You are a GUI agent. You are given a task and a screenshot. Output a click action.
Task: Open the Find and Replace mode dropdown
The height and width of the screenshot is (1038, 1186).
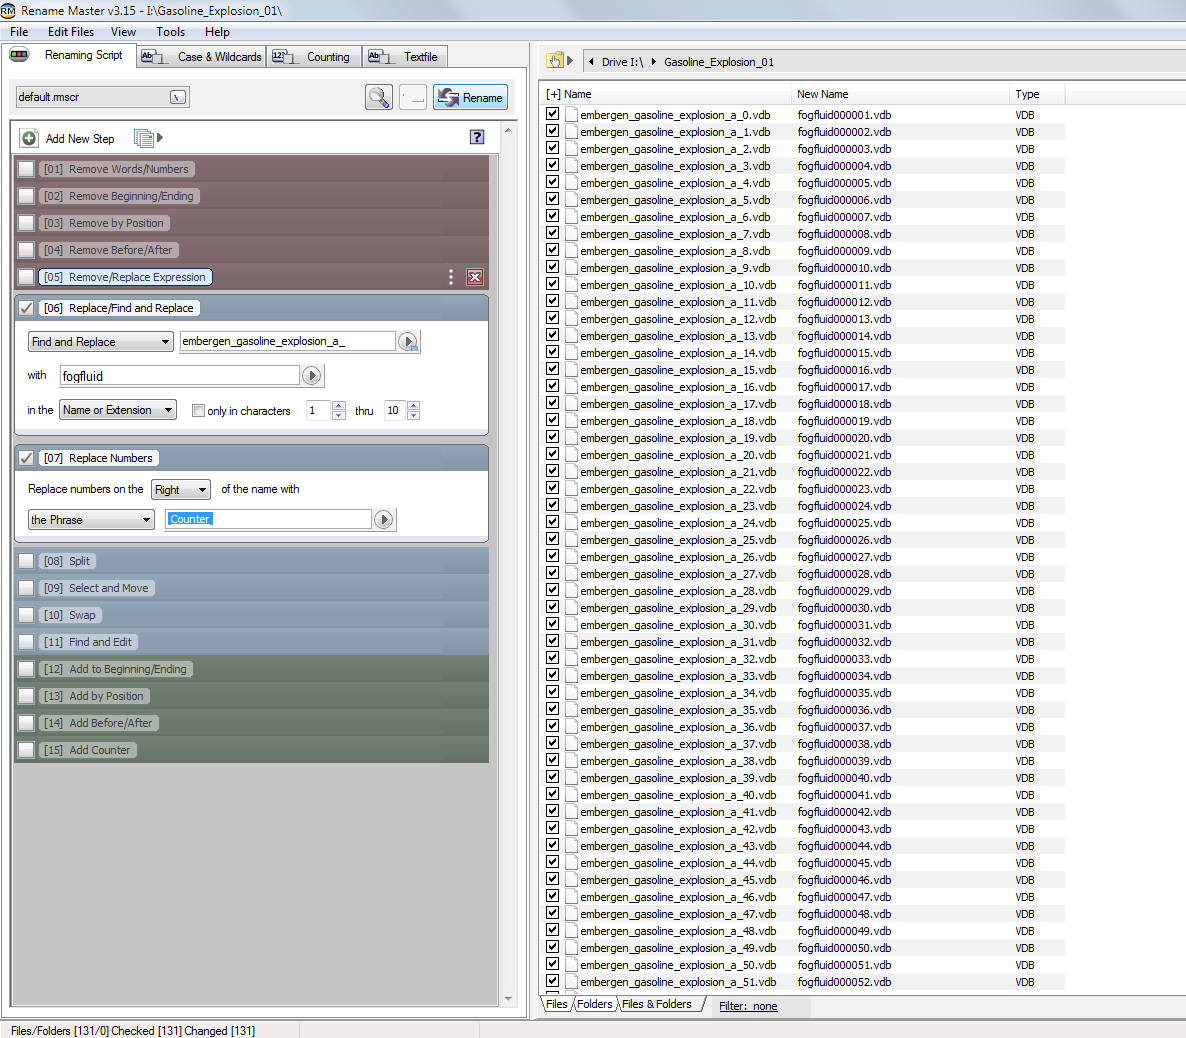pyautogui.click(x=101, y=342)
